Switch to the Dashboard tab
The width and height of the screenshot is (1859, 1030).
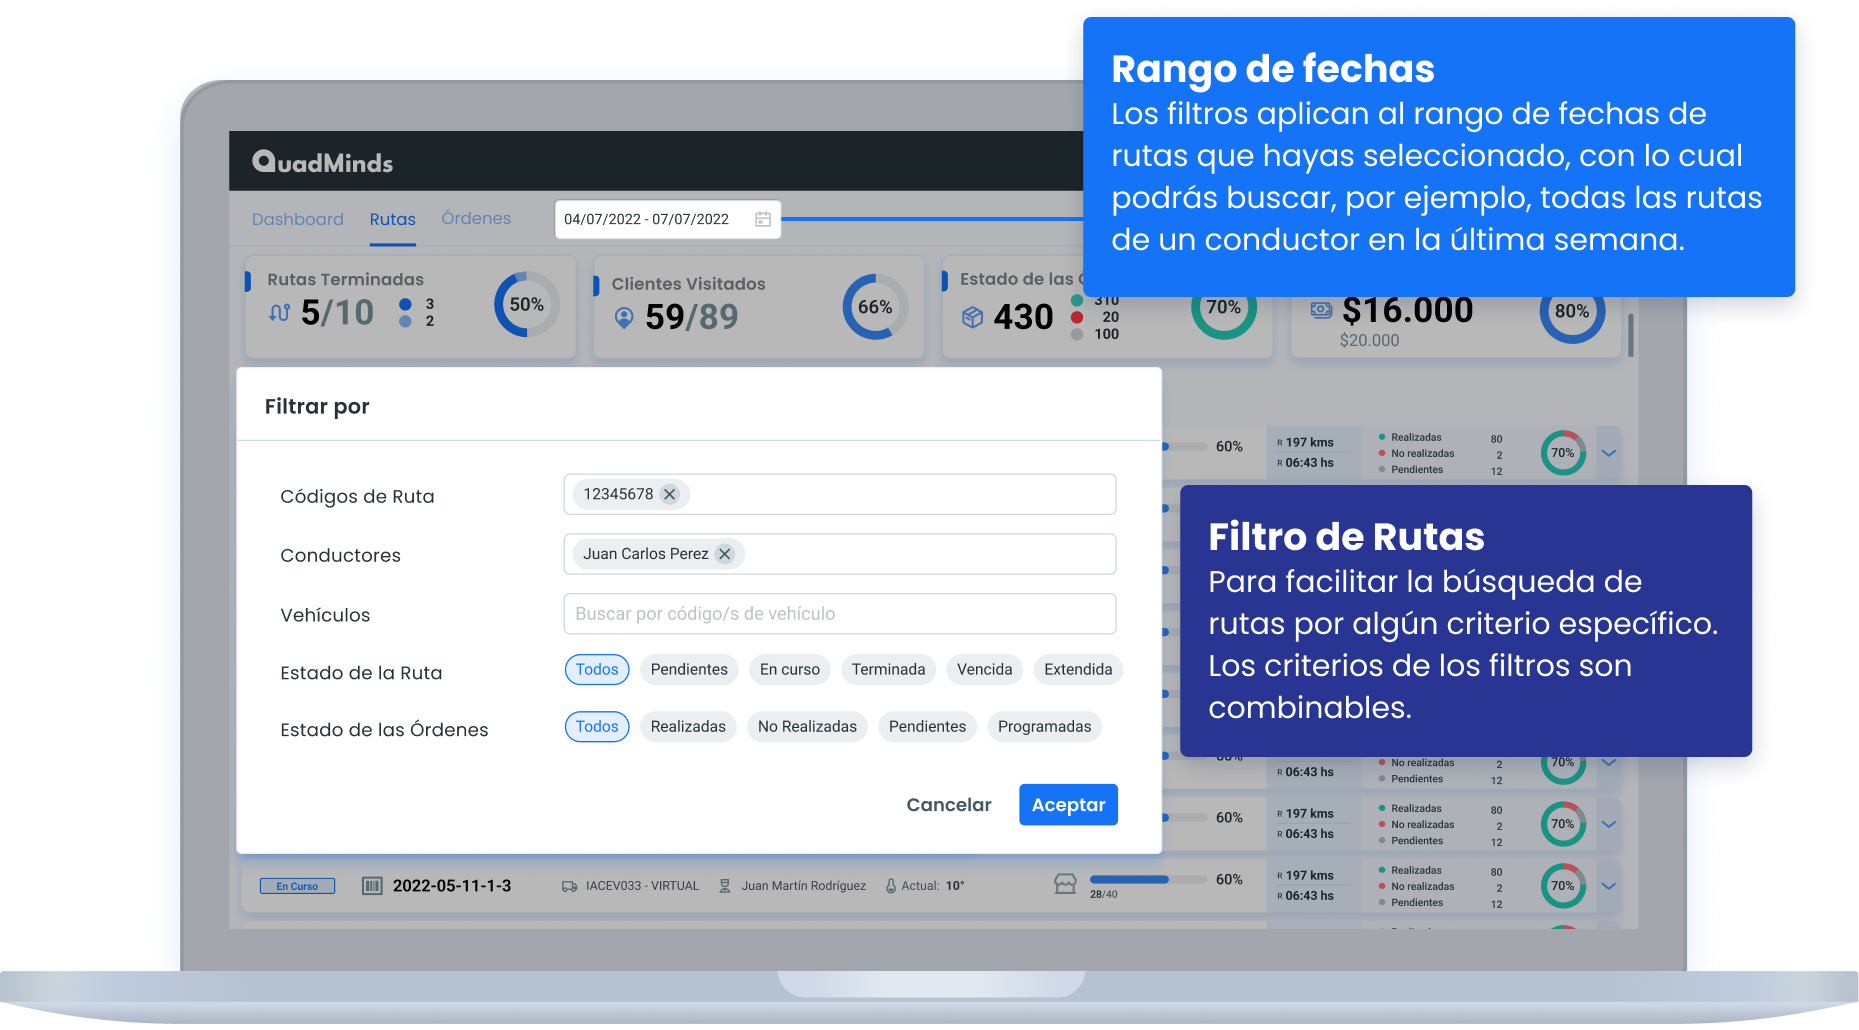[x=297, y=219]
